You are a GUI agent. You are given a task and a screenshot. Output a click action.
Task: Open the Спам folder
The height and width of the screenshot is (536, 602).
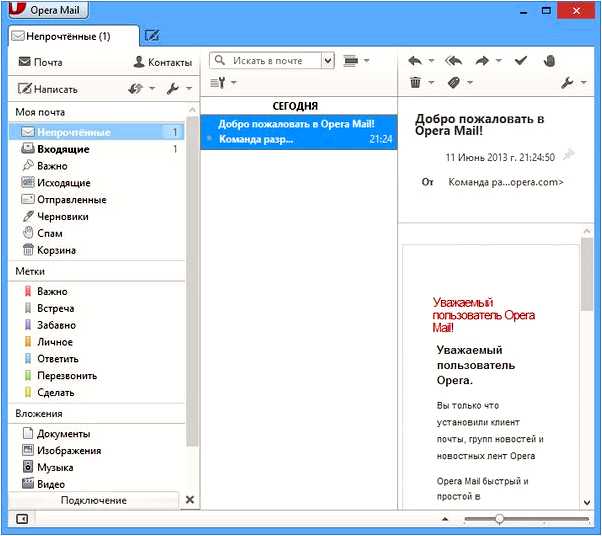coord(42,233)
